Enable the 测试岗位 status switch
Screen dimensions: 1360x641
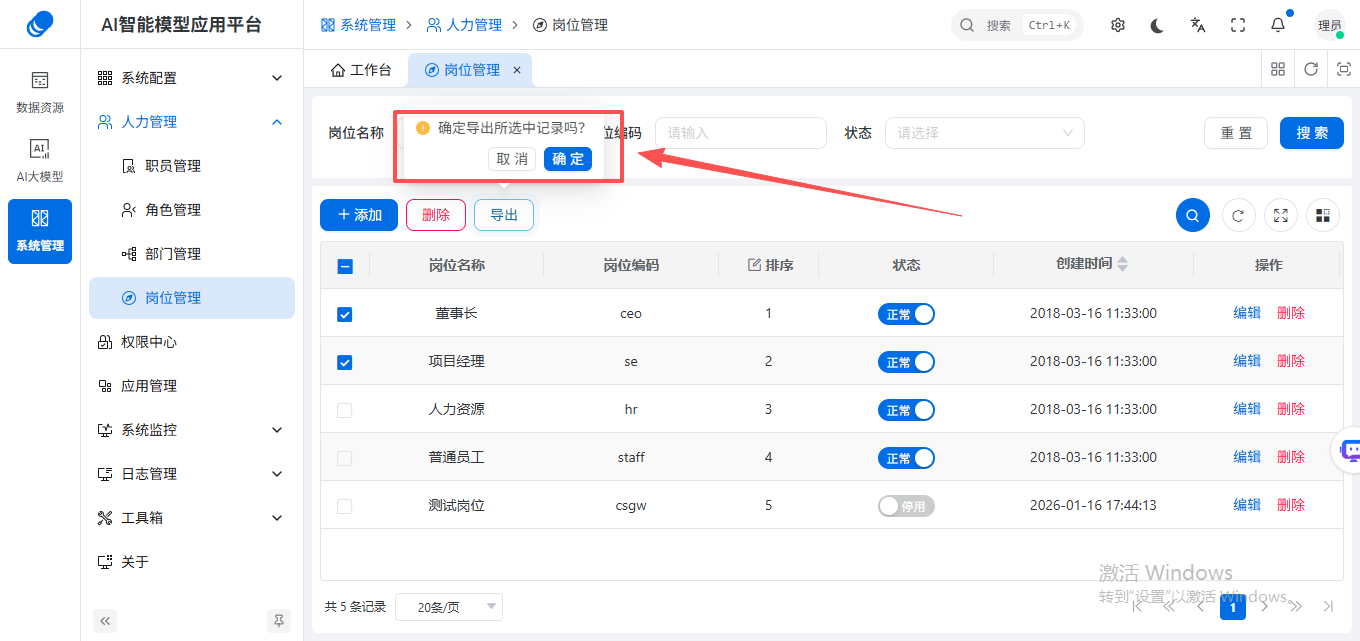(906, 506)
